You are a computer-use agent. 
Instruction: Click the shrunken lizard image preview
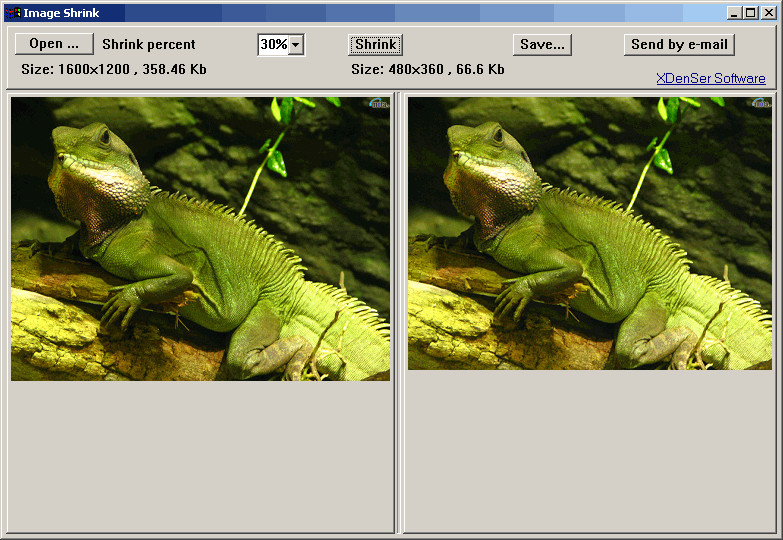tap(590, 233)
